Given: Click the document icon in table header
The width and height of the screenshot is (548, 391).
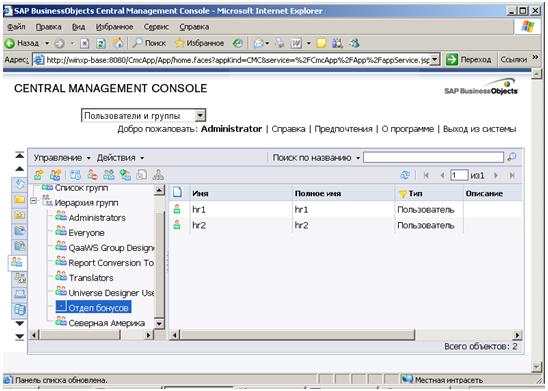Looking at the screenshot, I should 178,193.
